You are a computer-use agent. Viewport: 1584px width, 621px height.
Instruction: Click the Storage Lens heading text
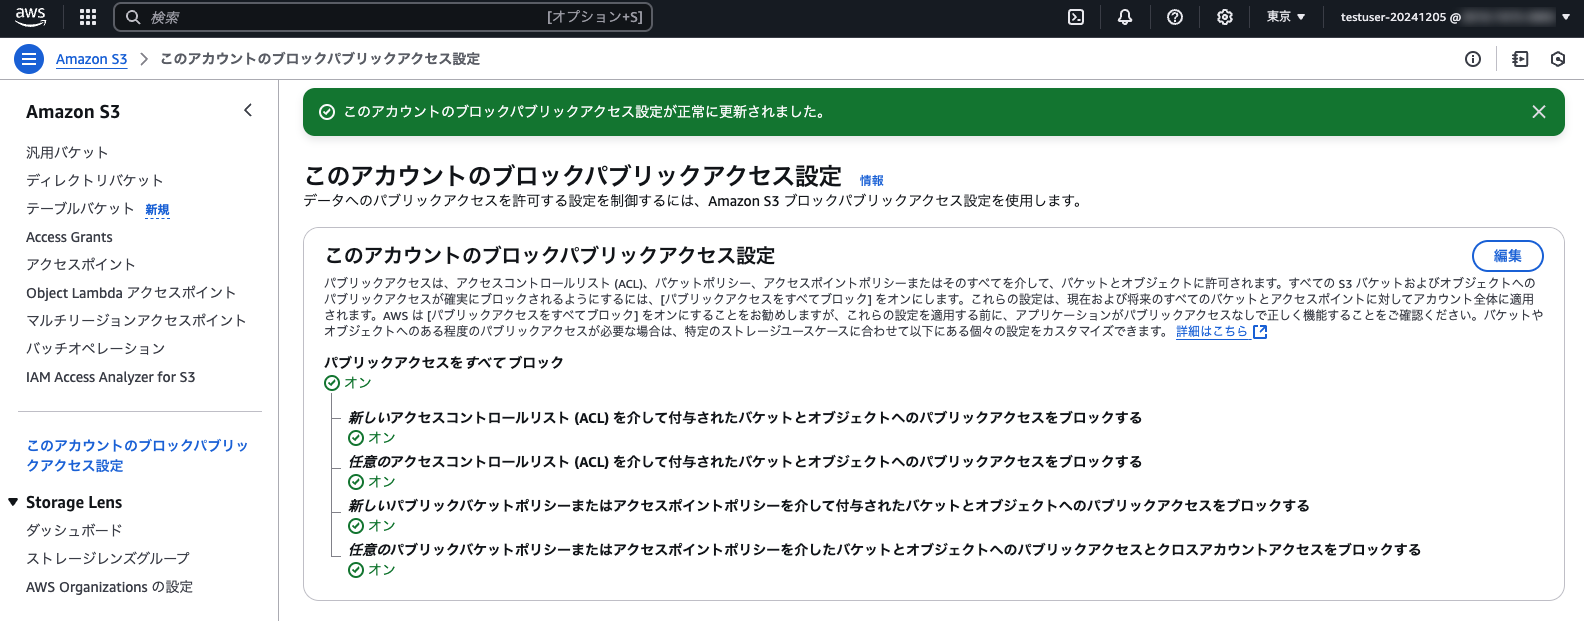coord(74,502)
